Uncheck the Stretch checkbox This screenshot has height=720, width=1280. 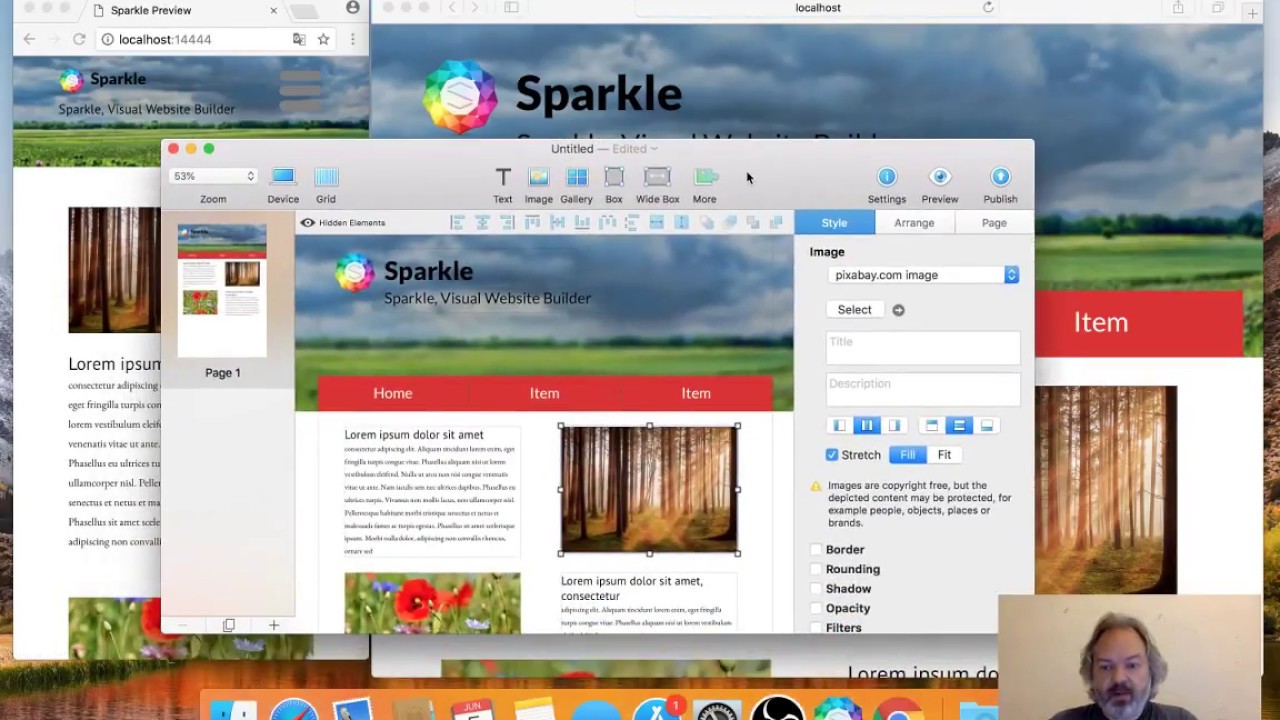(832, 455)
